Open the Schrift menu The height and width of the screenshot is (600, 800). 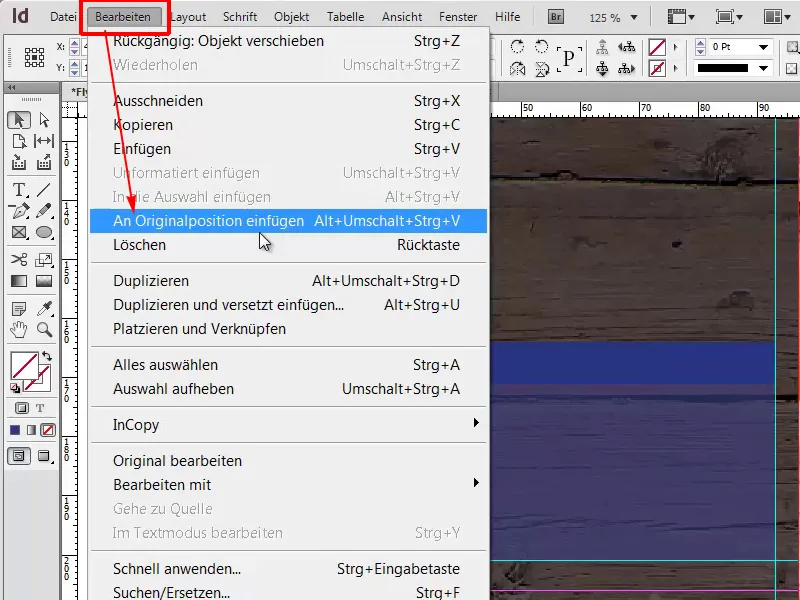click(x=240, y=17)
